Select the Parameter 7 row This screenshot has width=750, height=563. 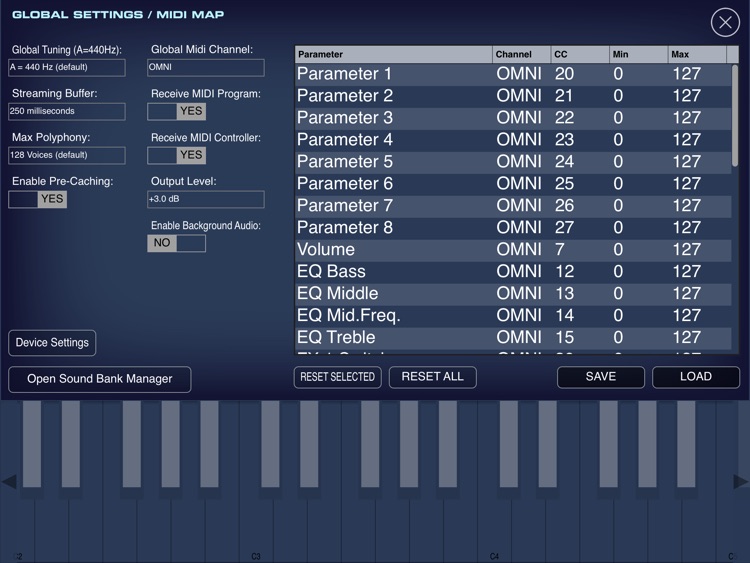513,206
